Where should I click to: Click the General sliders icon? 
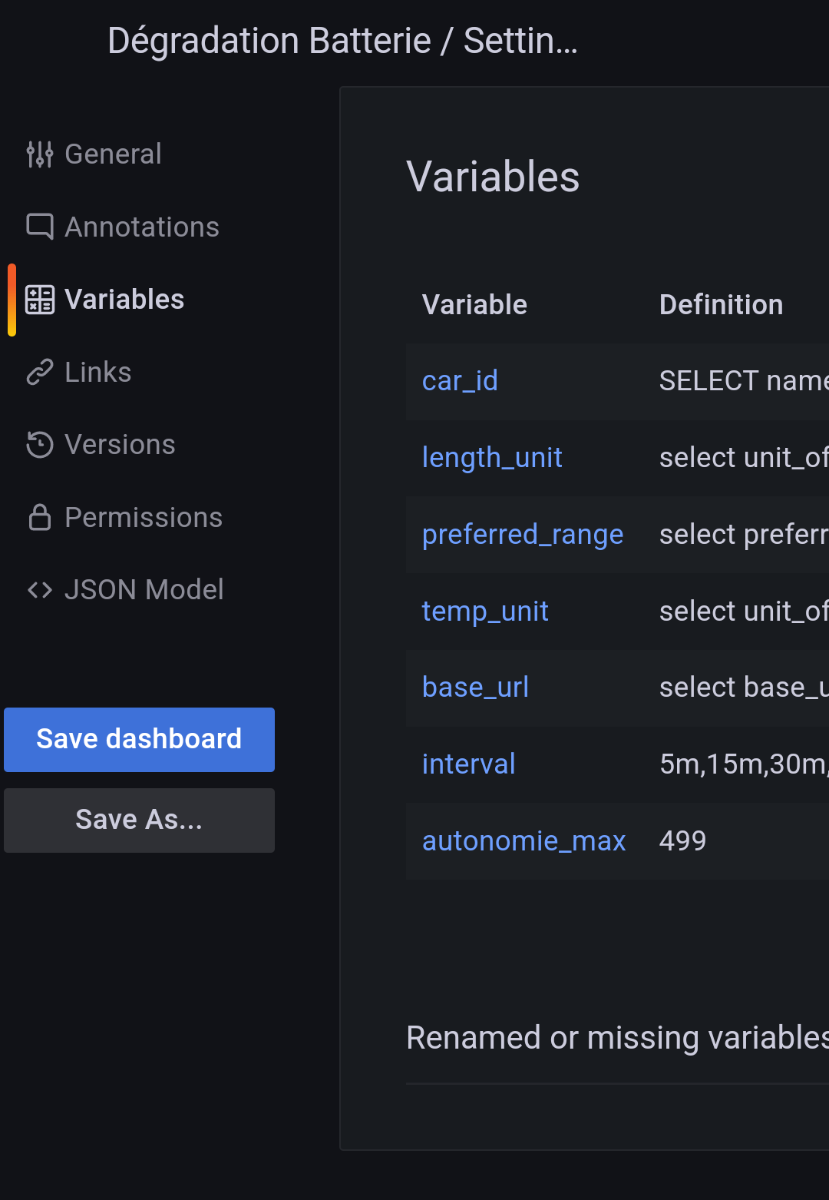click(x=39, y=154)
